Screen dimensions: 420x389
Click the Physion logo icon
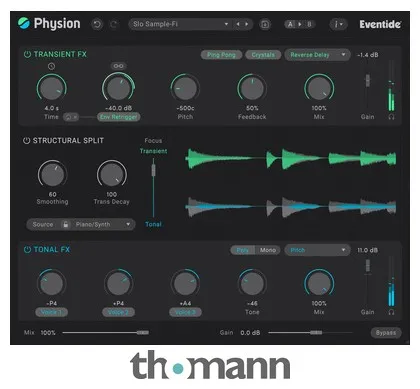click(24, 23)
